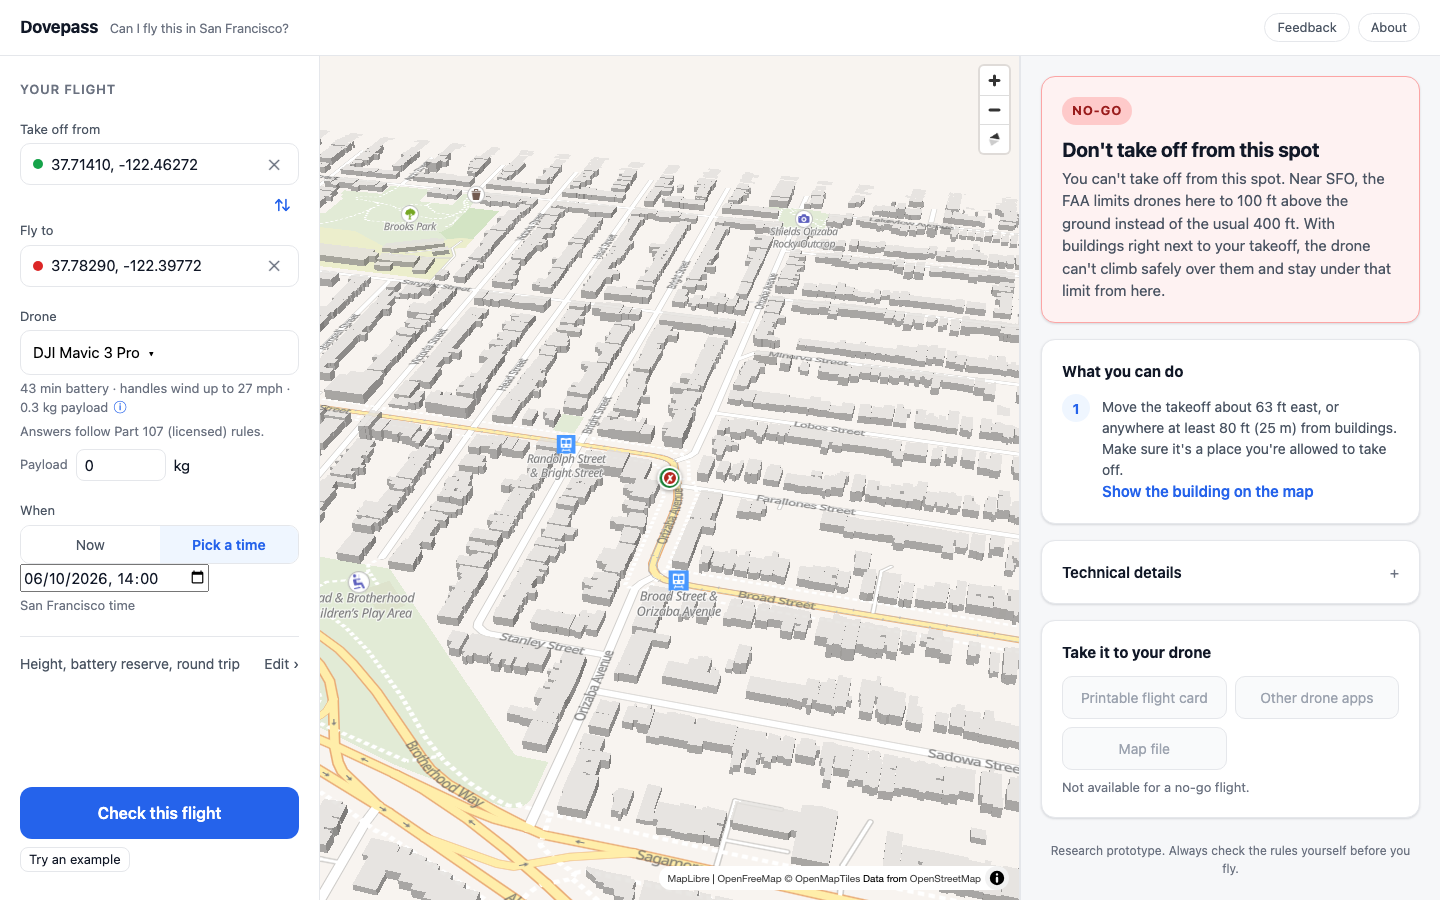This screenshot has height=900, width=1440.
Task: Open the payload info tooltip icon
Action: coord(120,407)
